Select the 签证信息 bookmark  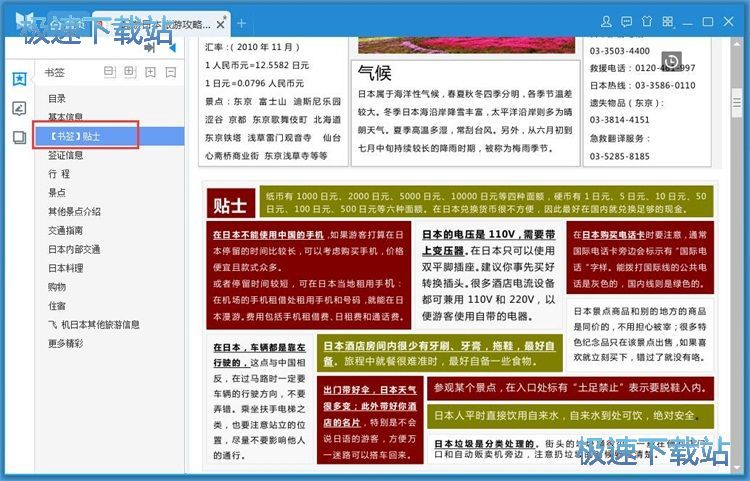[x=66, y=155]
